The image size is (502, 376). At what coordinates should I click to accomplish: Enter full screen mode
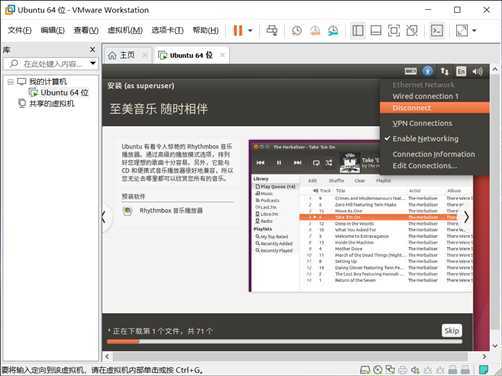coord(394,31)
